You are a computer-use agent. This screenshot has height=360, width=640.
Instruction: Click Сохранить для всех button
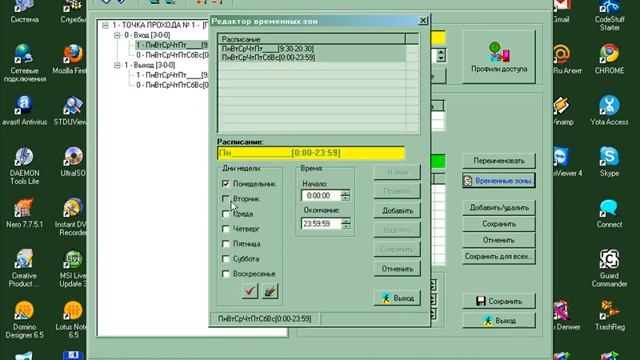[499, 257]
